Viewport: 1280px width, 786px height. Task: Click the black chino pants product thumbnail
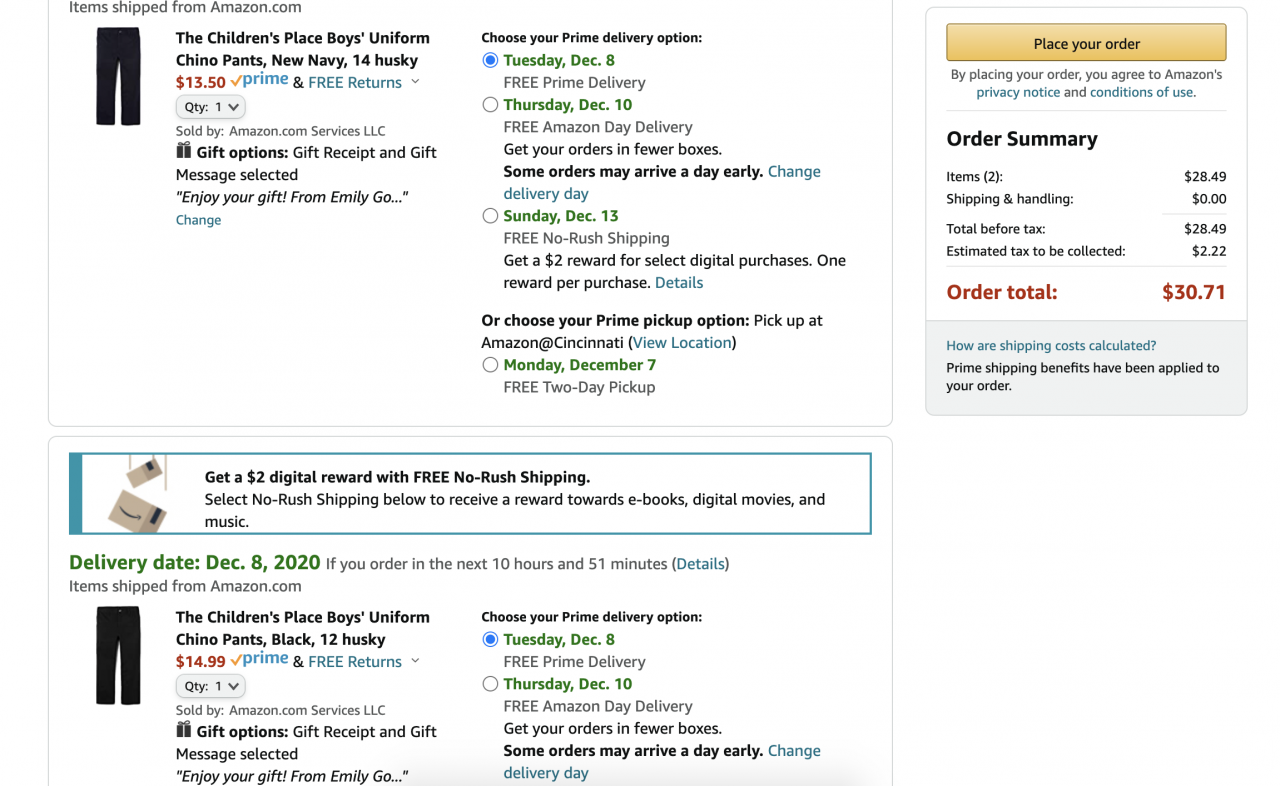click(x=119, y=656)
